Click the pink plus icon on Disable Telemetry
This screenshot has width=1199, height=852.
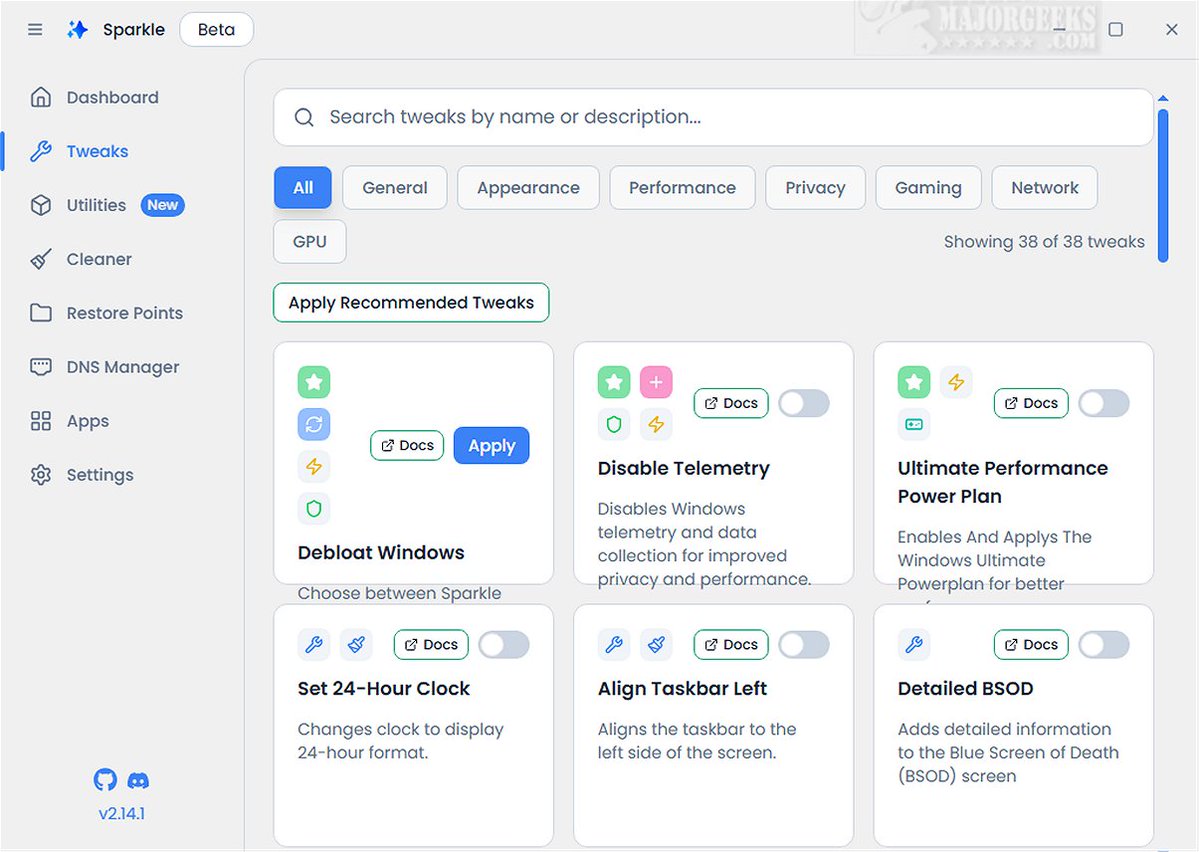pos(656,382)
